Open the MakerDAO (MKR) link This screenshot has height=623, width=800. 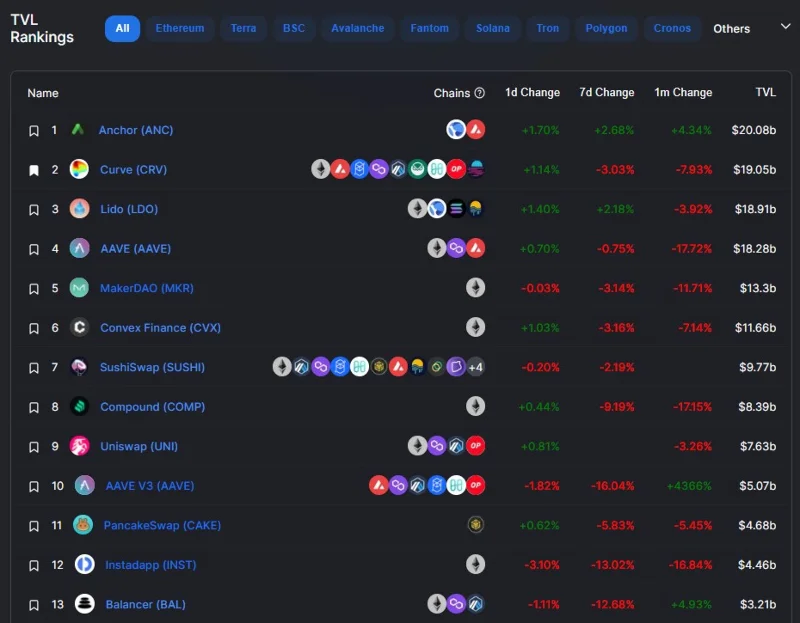tap(147, 288)
